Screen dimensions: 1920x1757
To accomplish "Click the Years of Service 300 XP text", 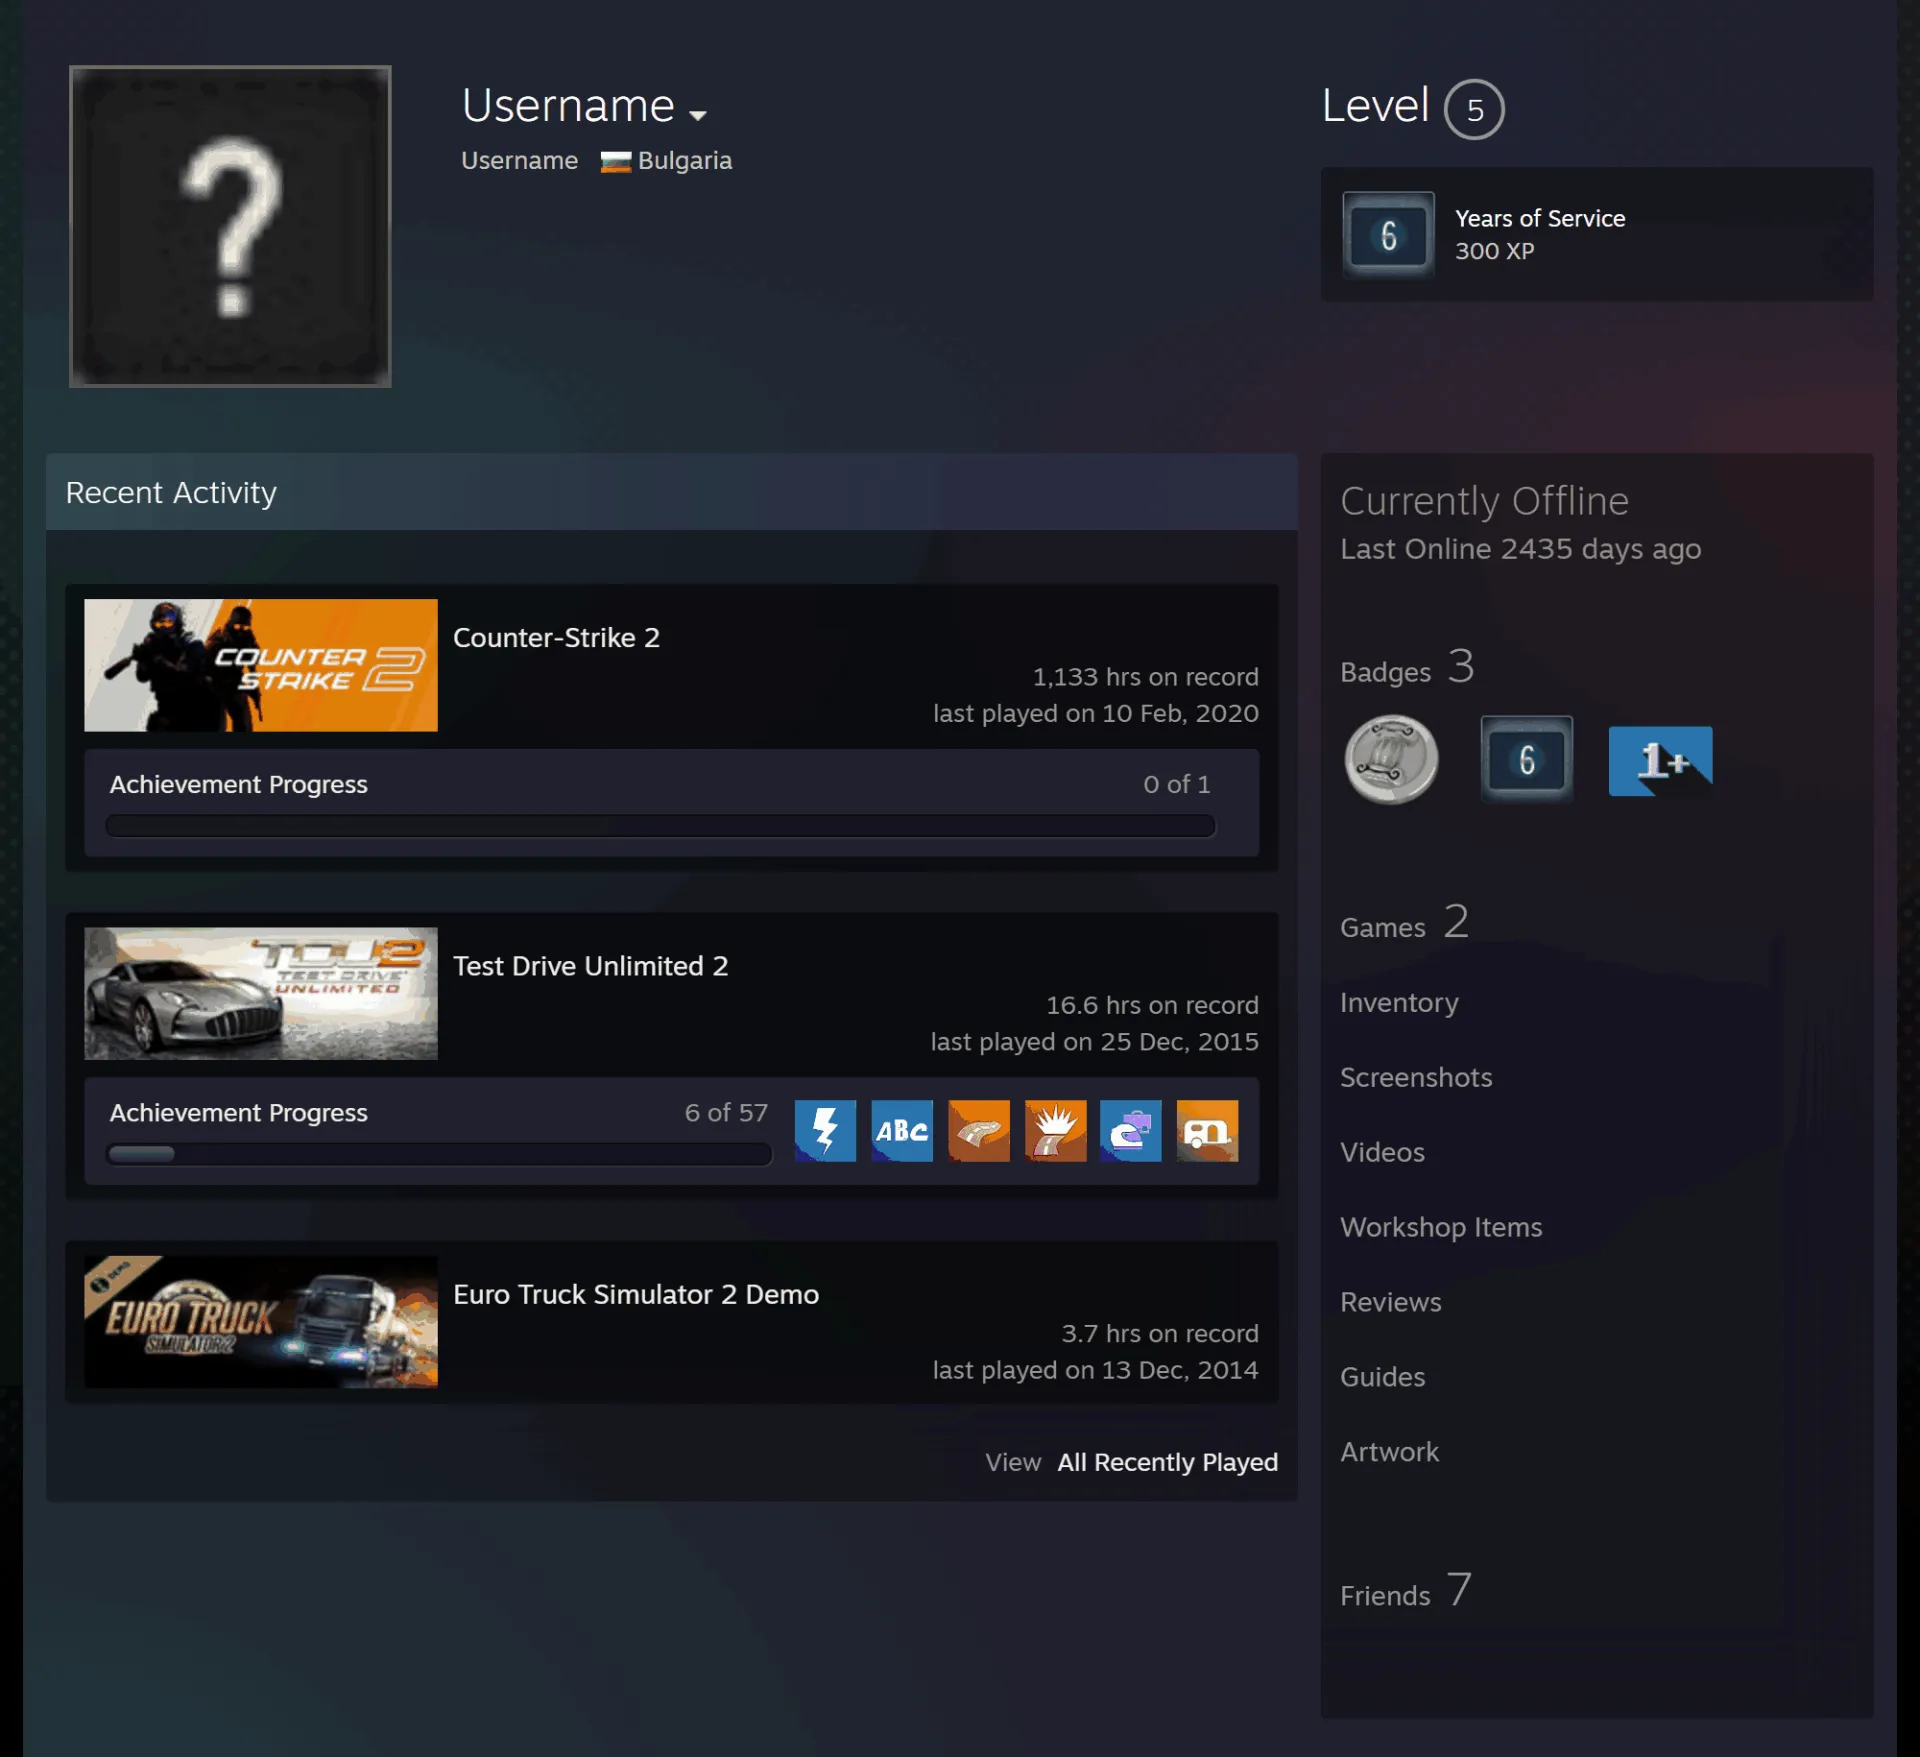I will 1540,234.
